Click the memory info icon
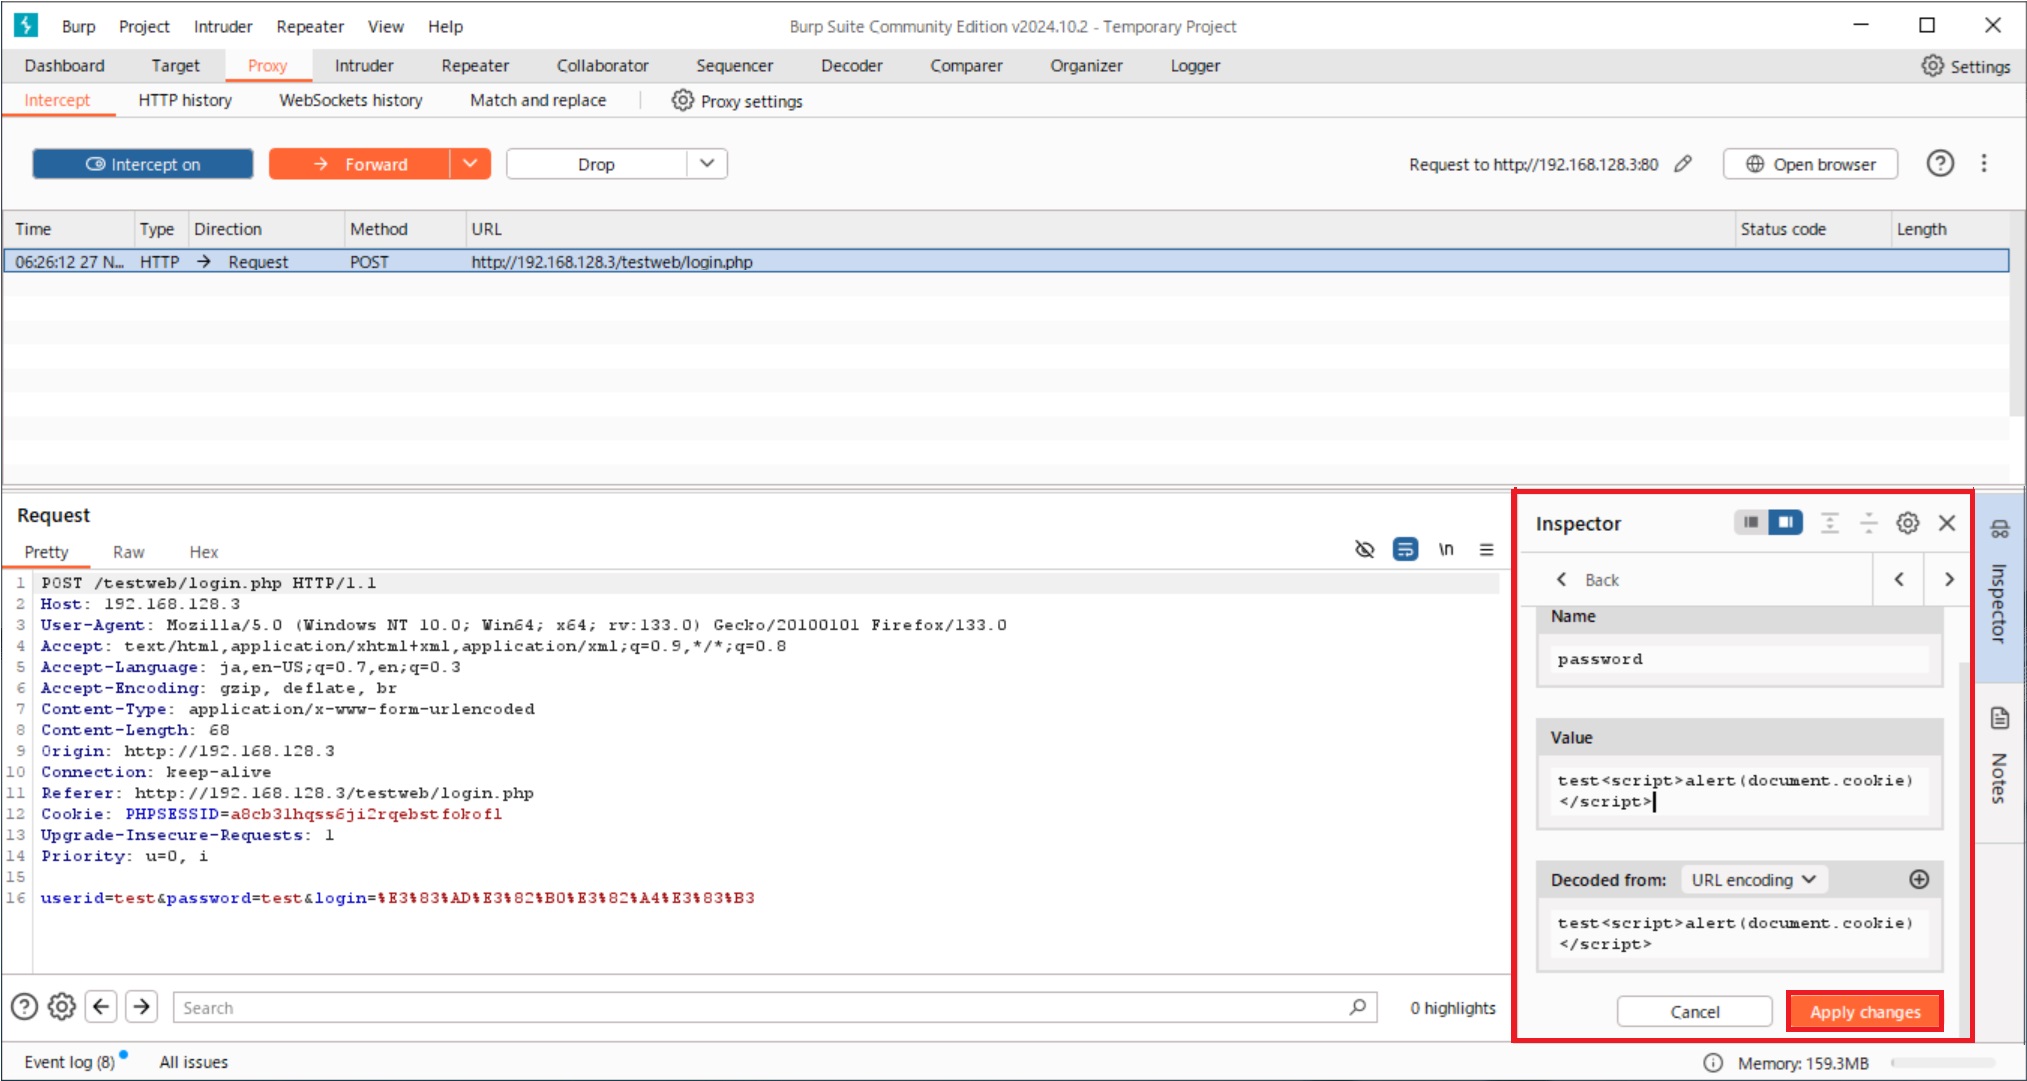Image resolution: width=2027 pixels, height=1081 pixels. click(x=1713, y=1063)
